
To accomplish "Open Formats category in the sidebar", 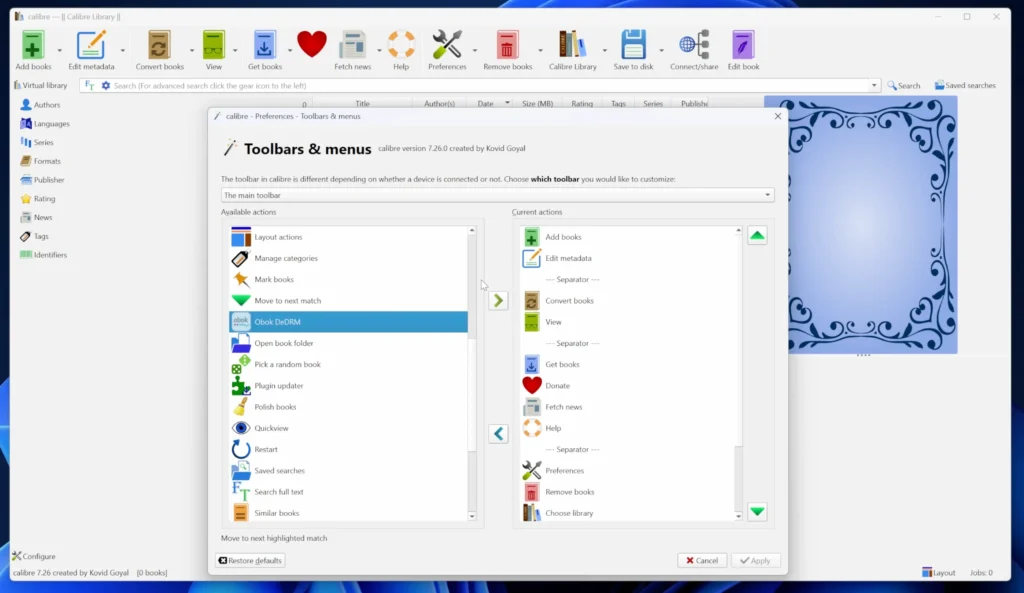I will click(x=40, y=161).
